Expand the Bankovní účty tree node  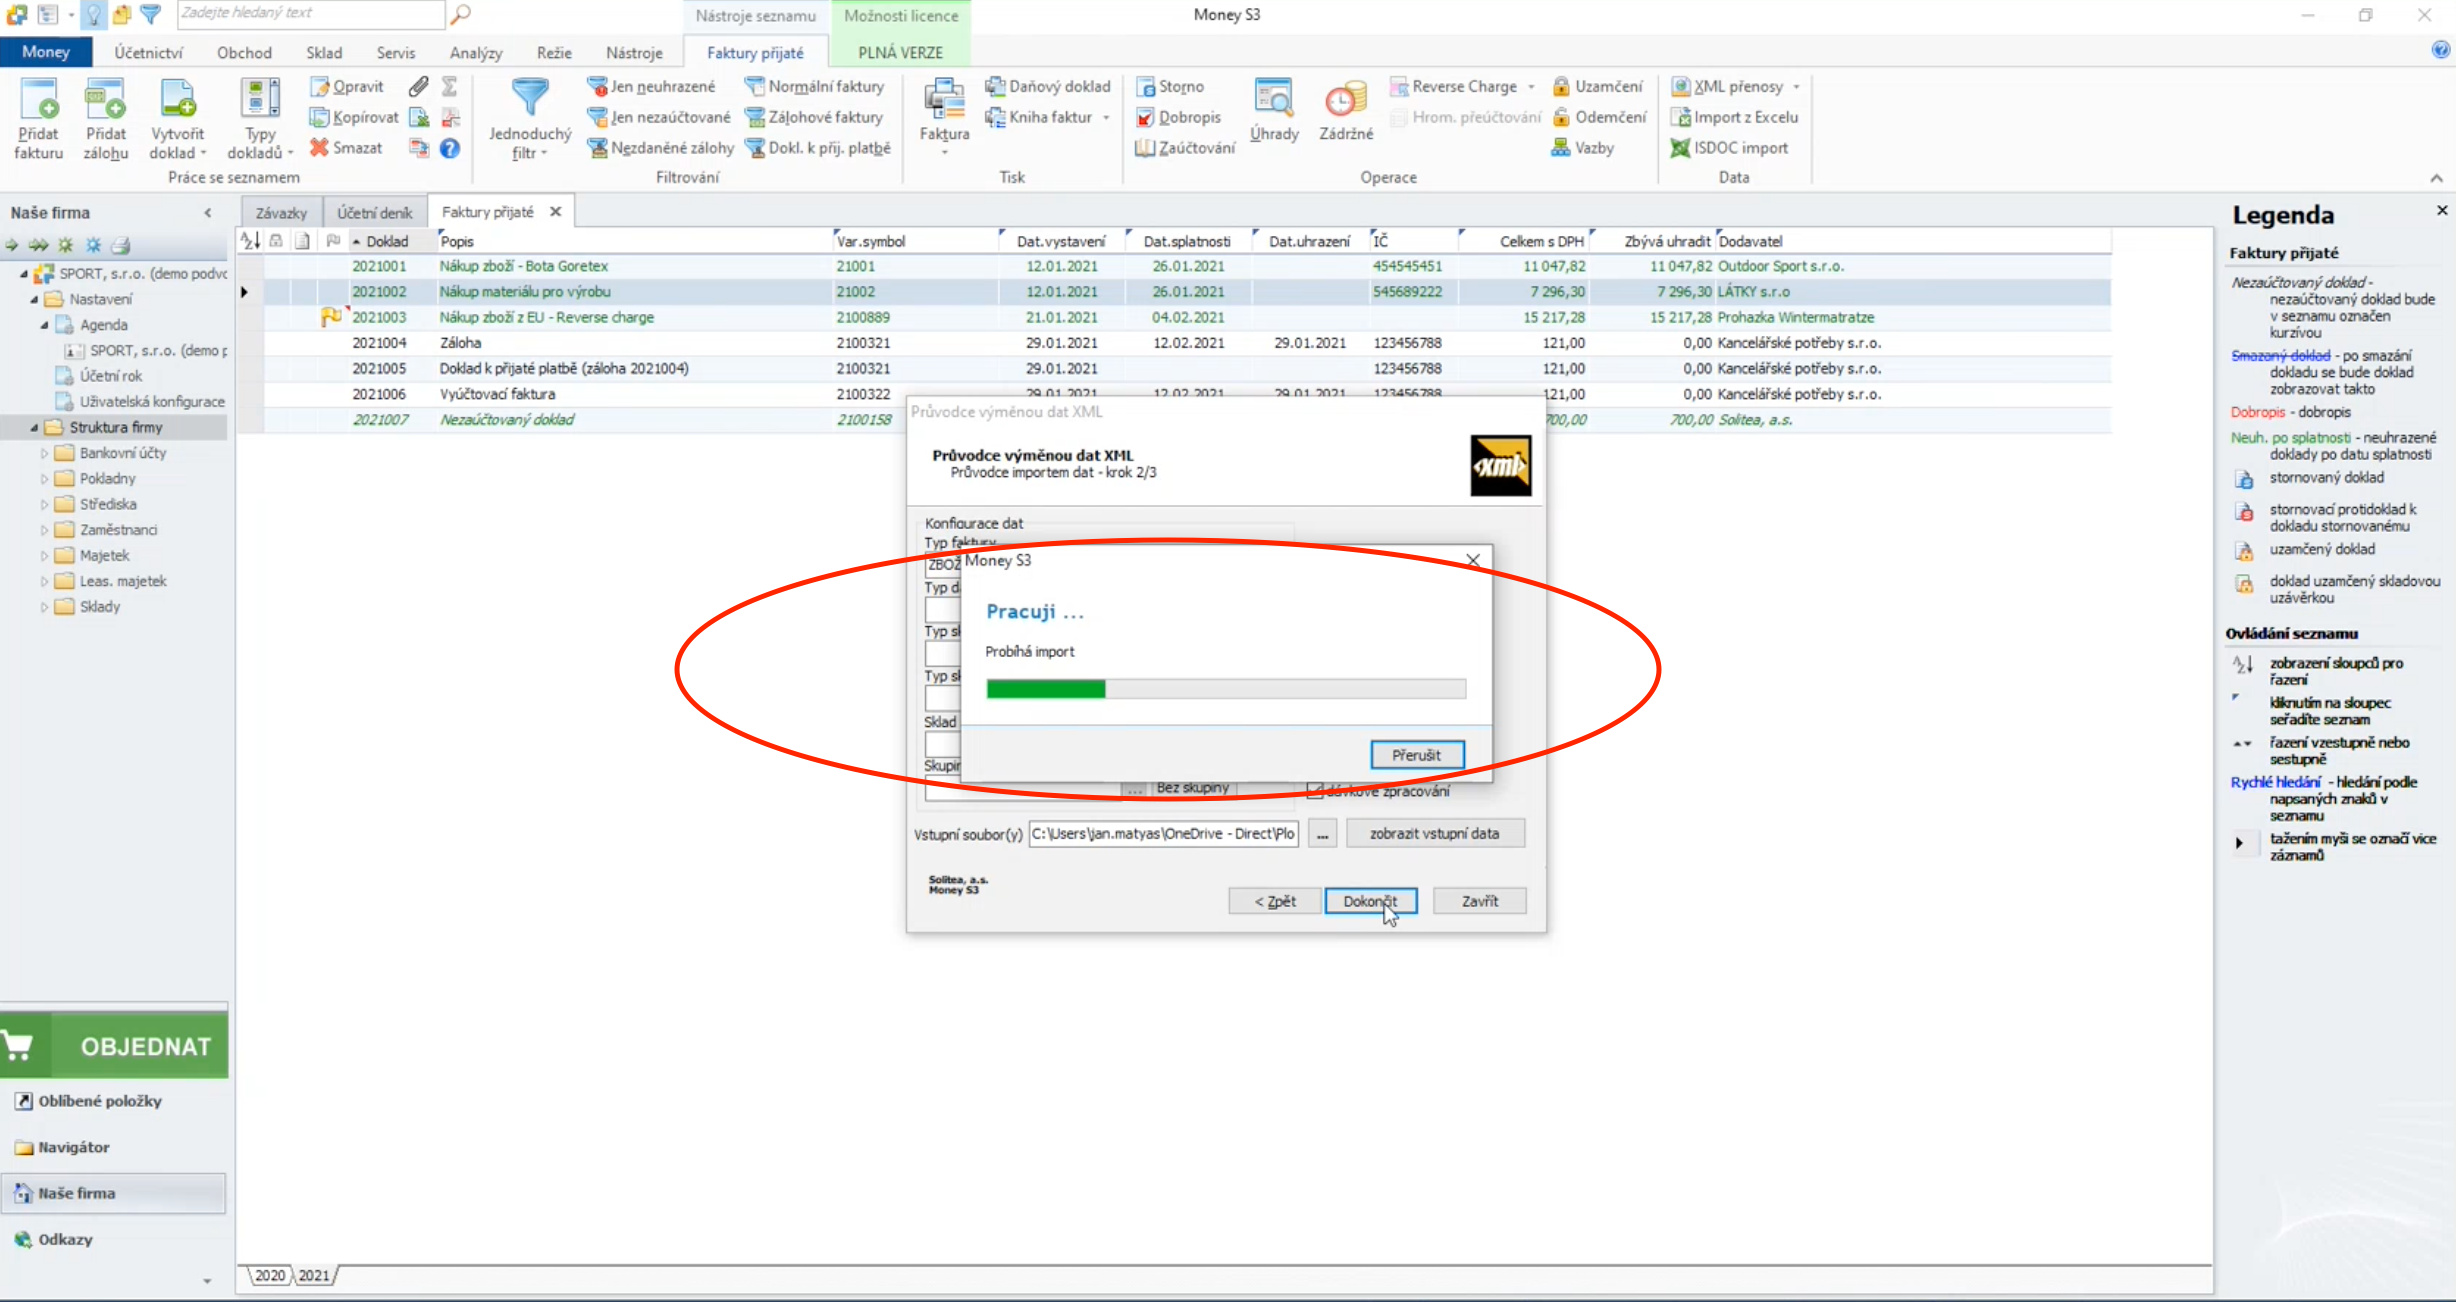pyautogui.click(x=44, y=453)
